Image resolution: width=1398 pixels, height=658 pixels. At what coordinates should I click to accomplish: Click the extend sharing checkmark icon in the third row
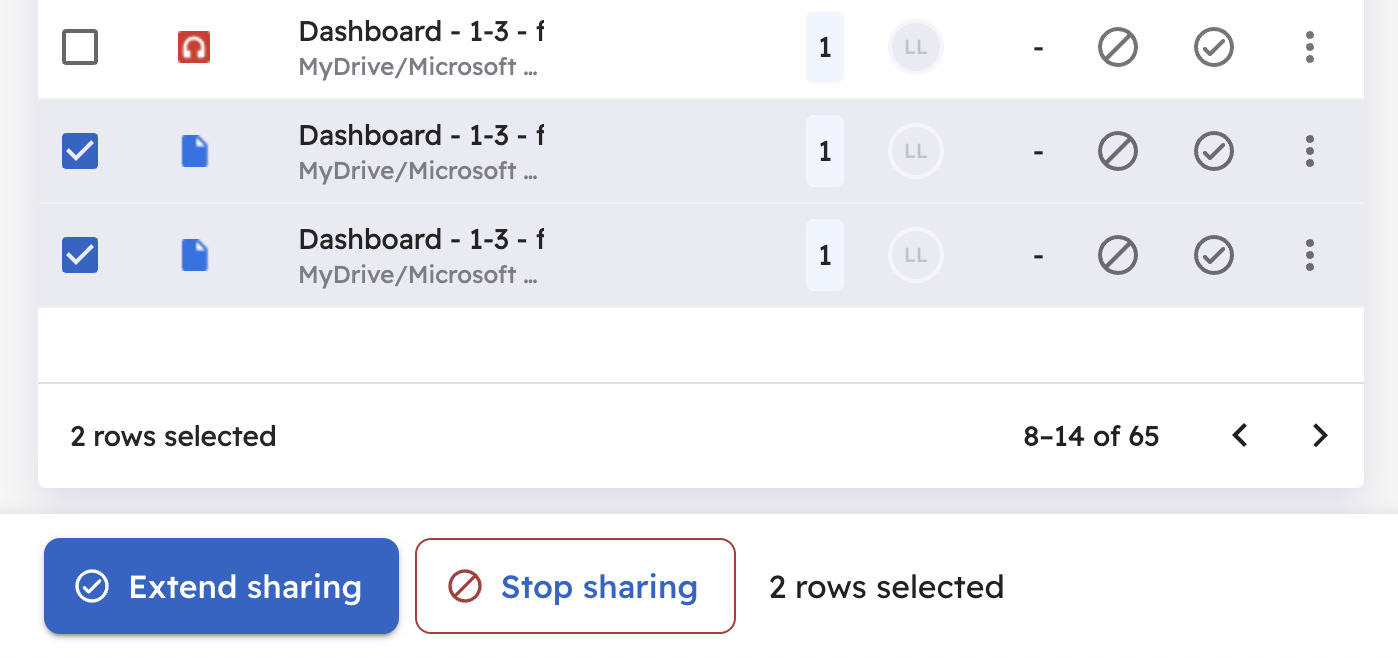click(x=1214, y=255)
